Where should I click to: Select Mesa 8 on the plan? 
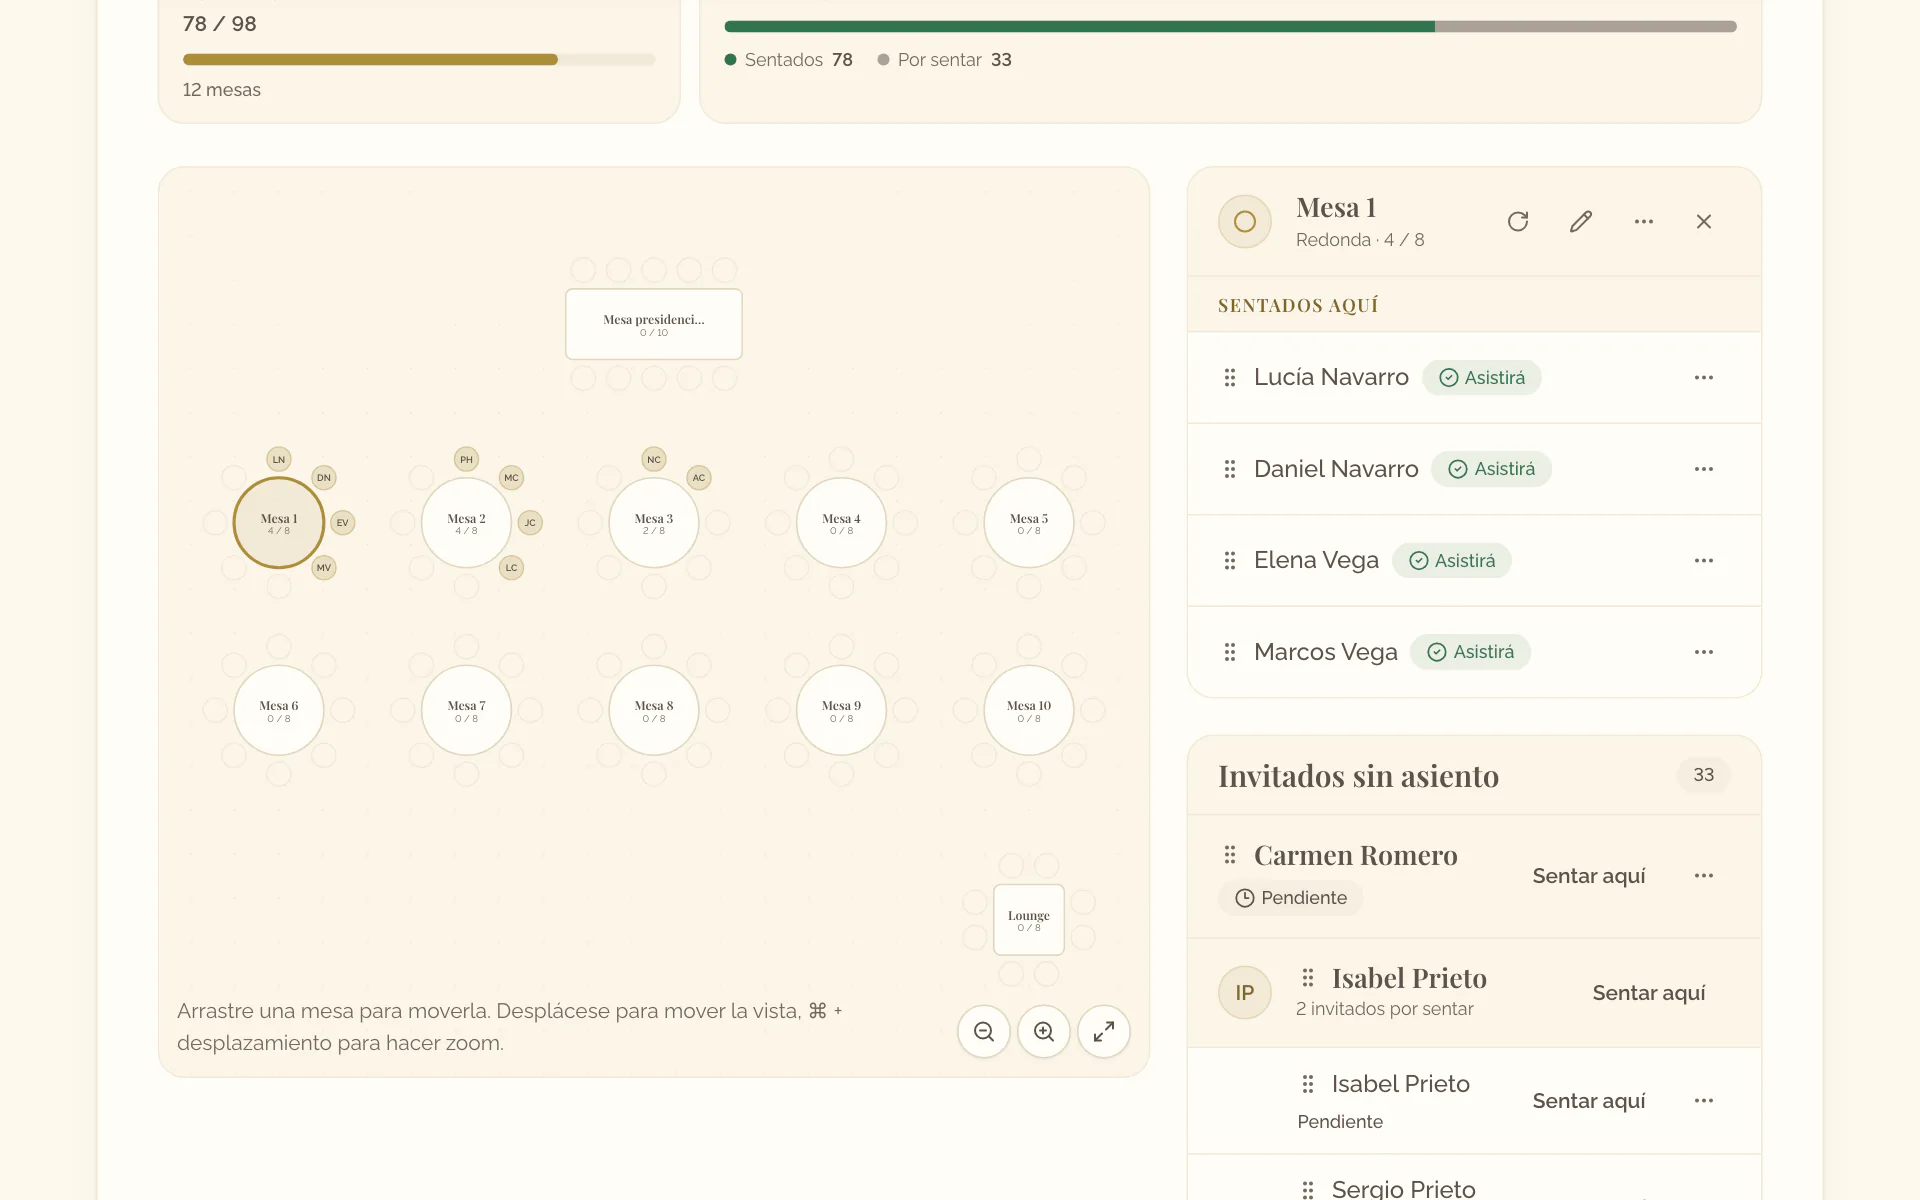click(654, 710)
